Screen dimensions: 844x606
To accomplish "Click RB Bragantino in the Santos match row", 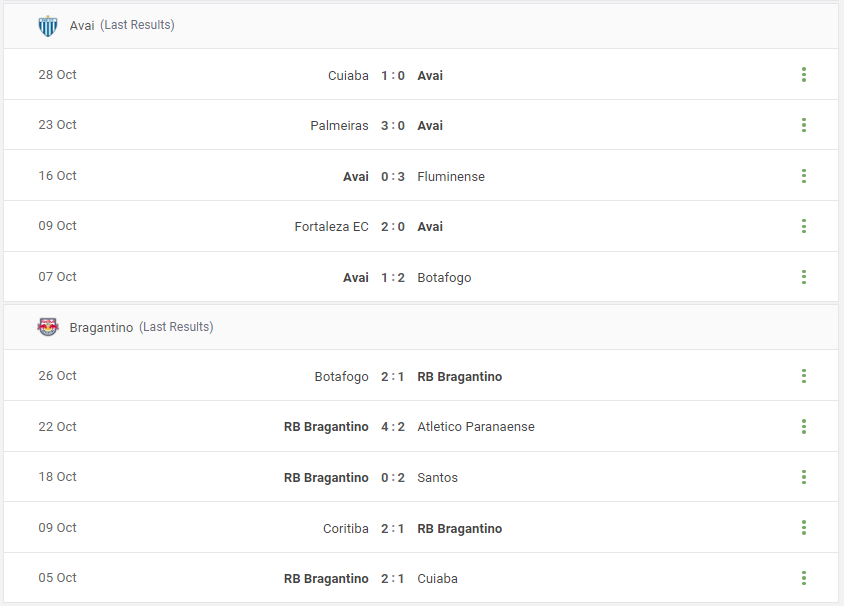I will tap(326, 477).
